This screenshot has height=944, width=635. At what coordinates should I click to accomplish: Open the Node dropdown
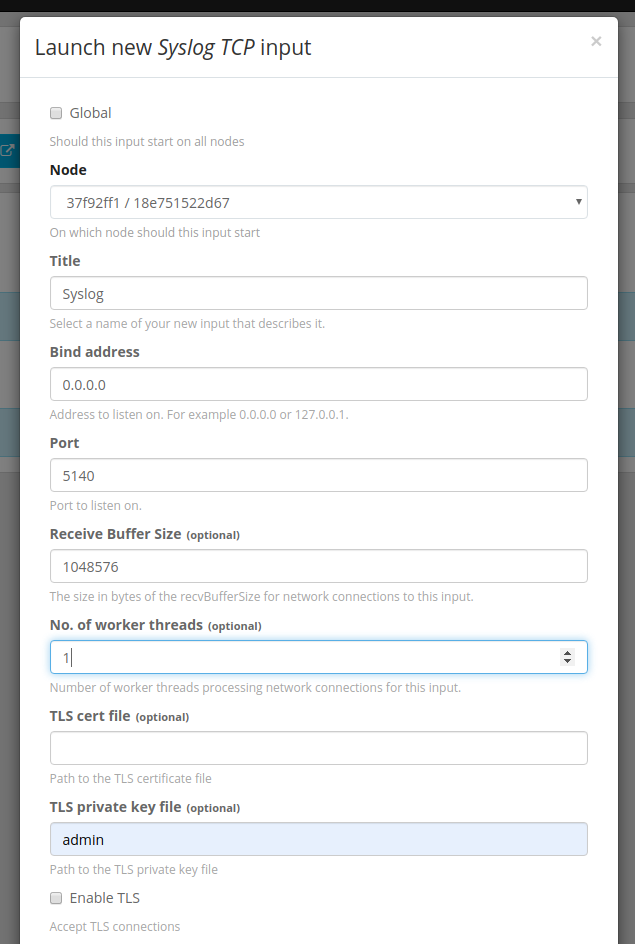[318, 202]
